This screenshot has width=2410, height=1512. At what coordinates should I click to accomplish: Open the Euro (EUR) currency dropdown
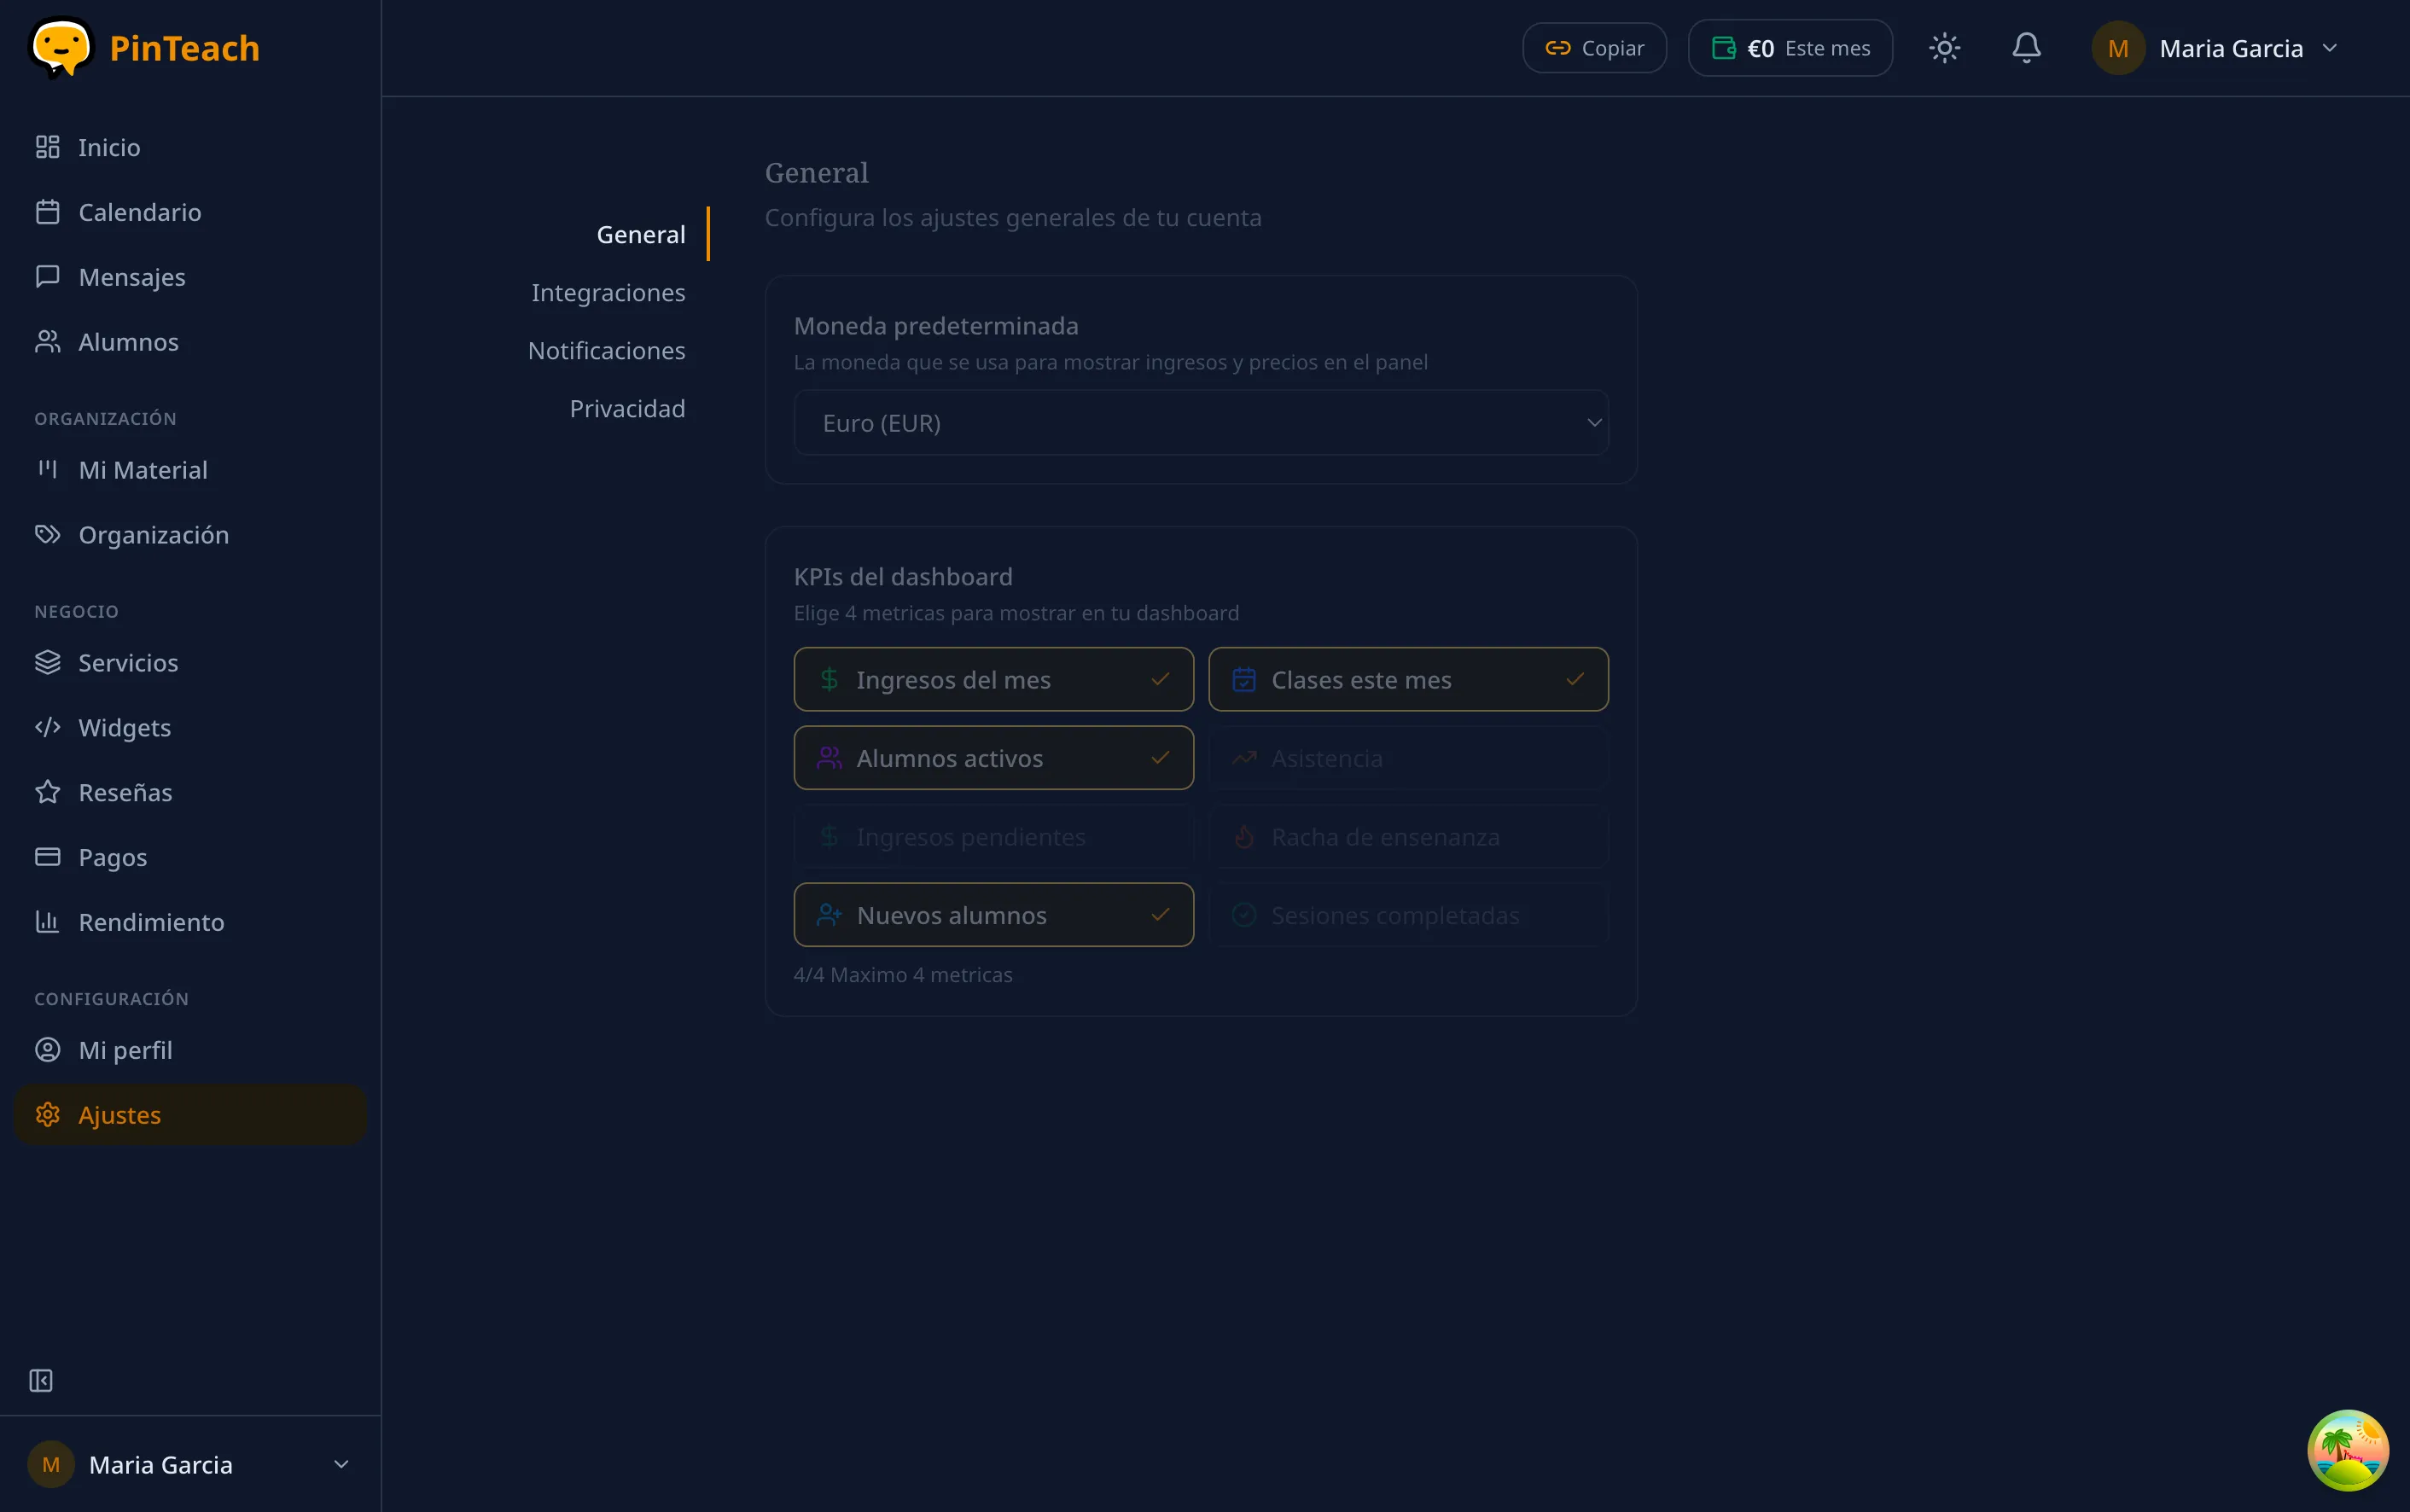[1198, 422]
